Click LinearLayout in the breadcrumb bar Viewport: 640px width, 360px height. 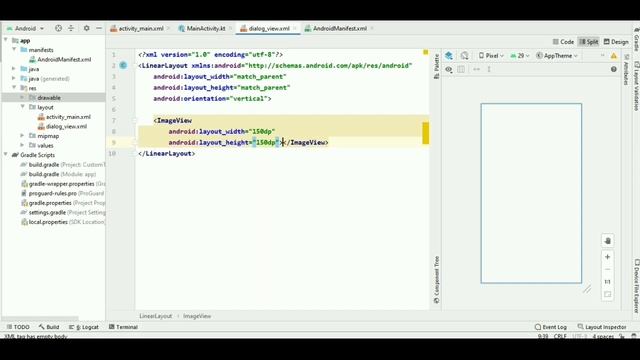pos(156,316)
